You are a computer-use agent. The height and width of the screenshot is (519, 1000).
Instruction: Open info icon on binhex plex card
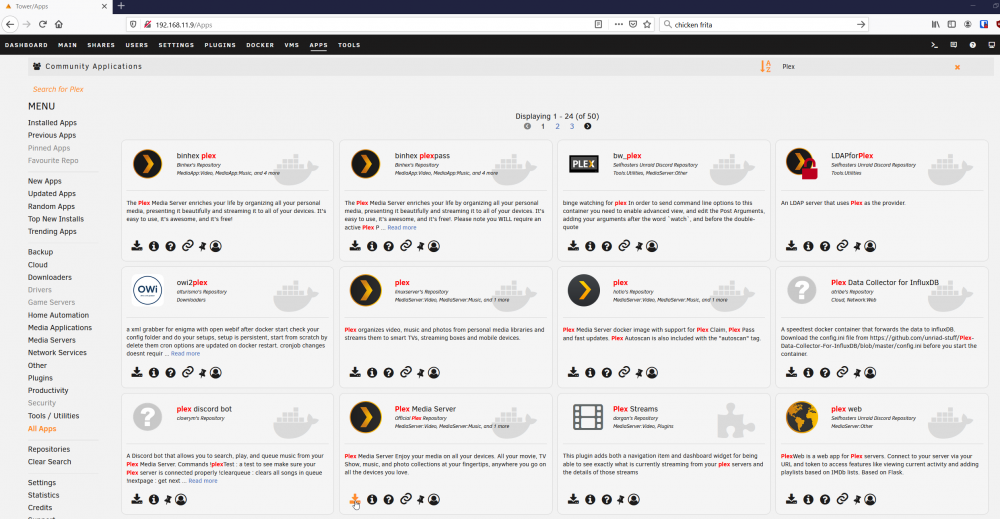[x=154, y=246]
